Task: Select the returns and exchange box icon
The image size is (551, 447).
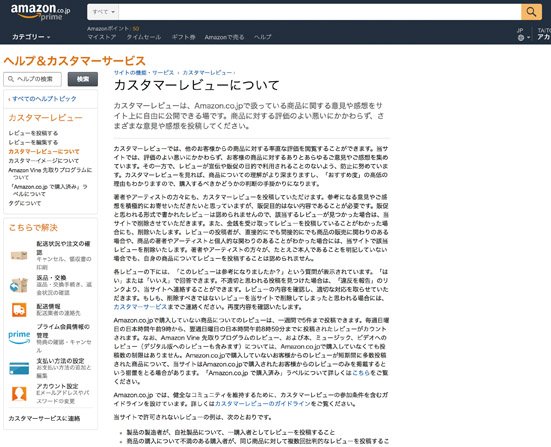Action: (x=19, y=285)
